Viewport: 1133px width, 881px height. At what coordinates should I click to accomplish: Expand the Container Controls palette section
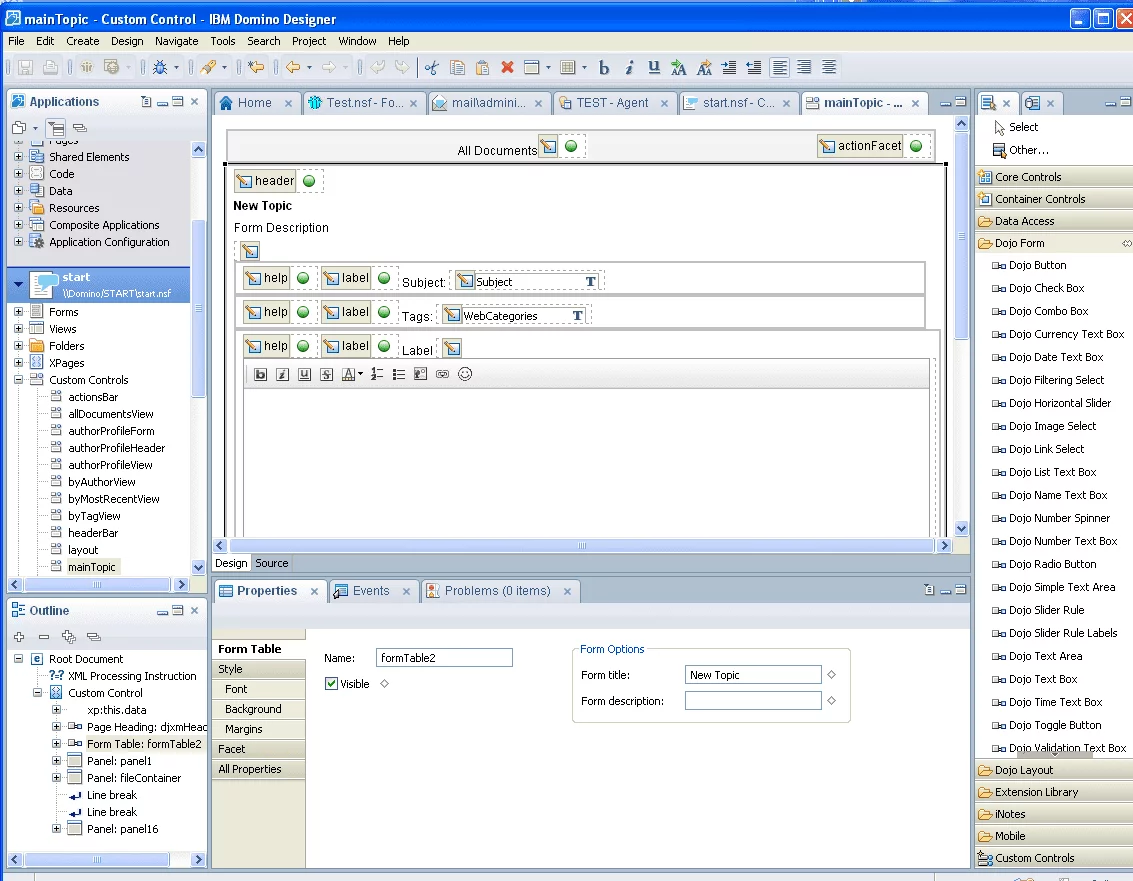click(1040, 199)
